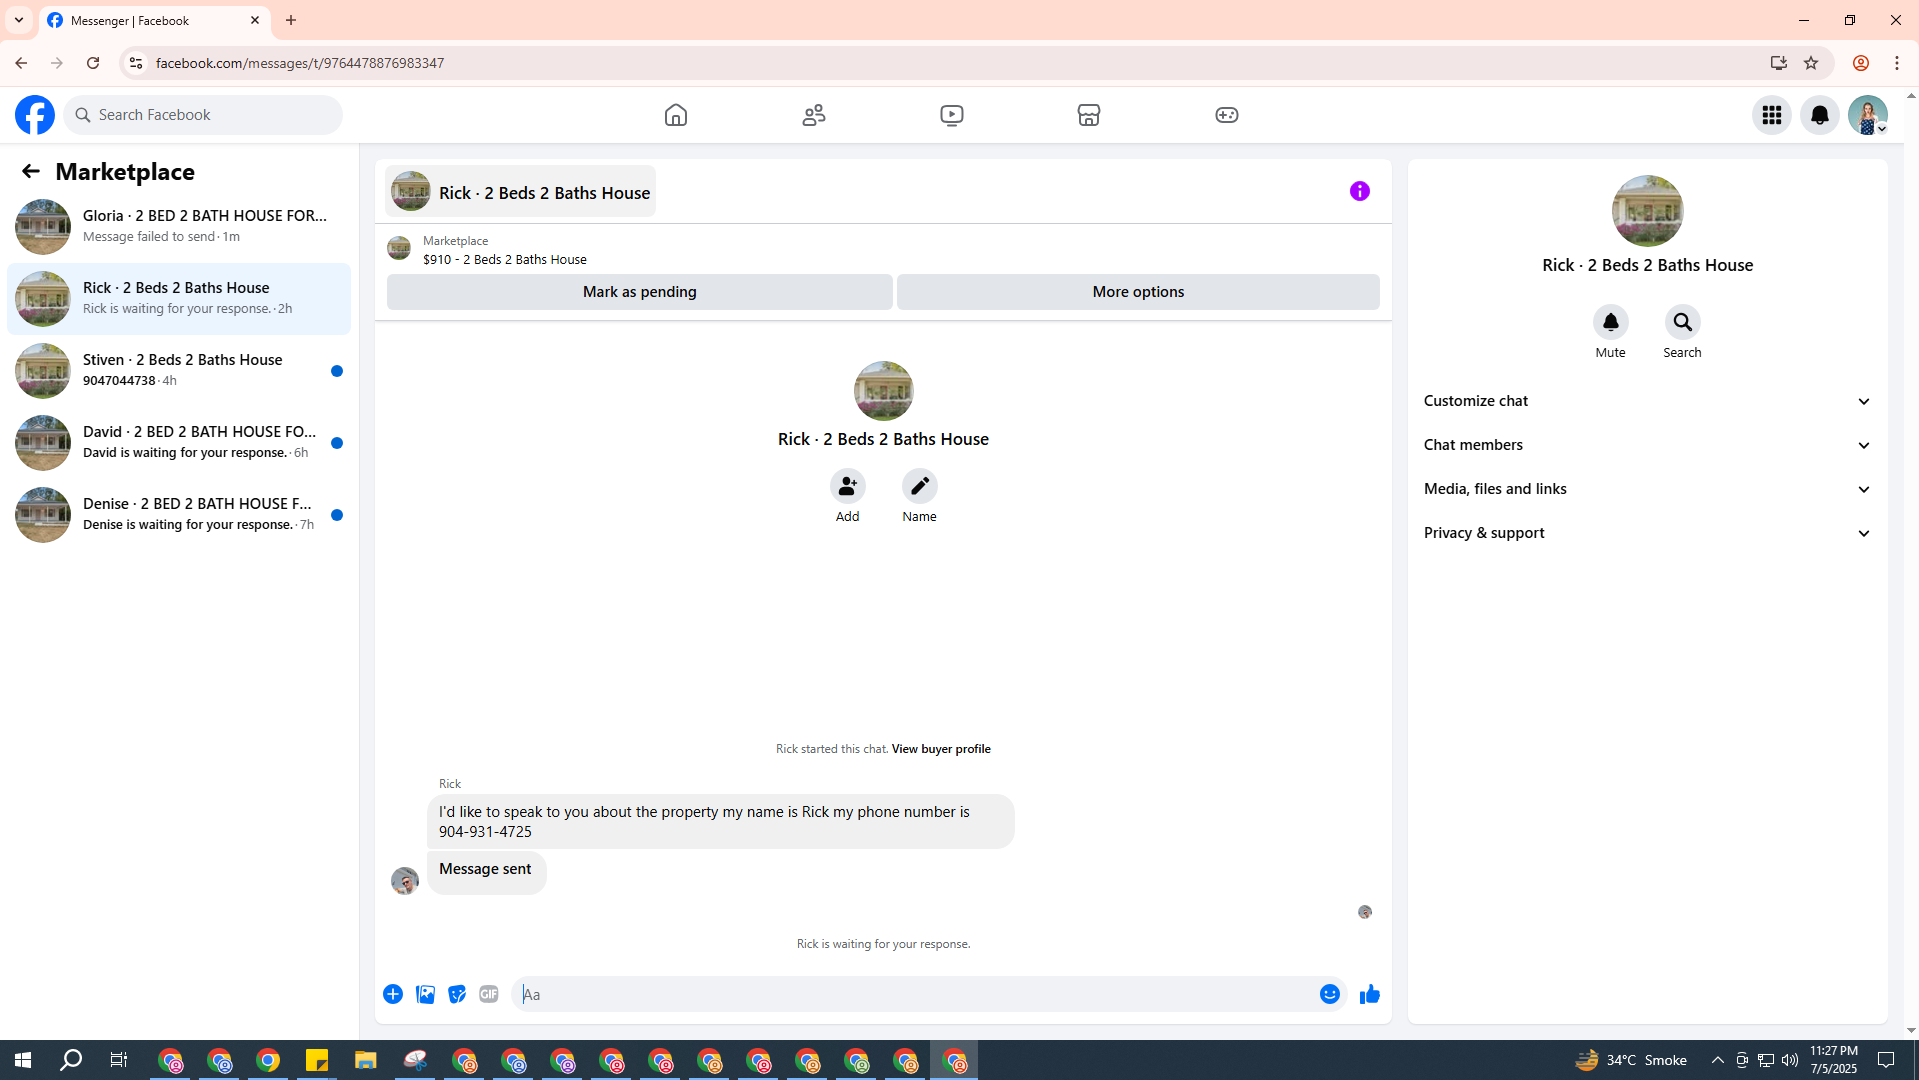
Task: Click the Rick · 2 Beds 2 Baths House header button
Action: point(521,192)
